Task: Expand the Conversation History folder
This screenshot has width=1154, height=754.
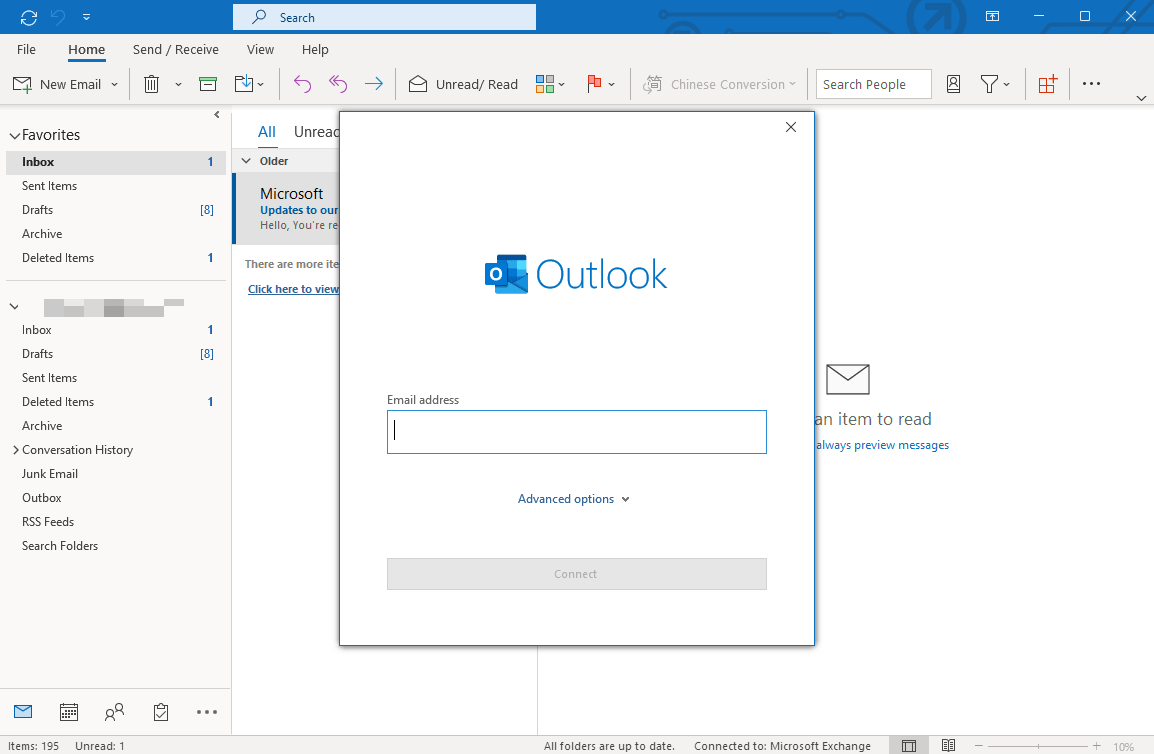Action: click(14, 449)
